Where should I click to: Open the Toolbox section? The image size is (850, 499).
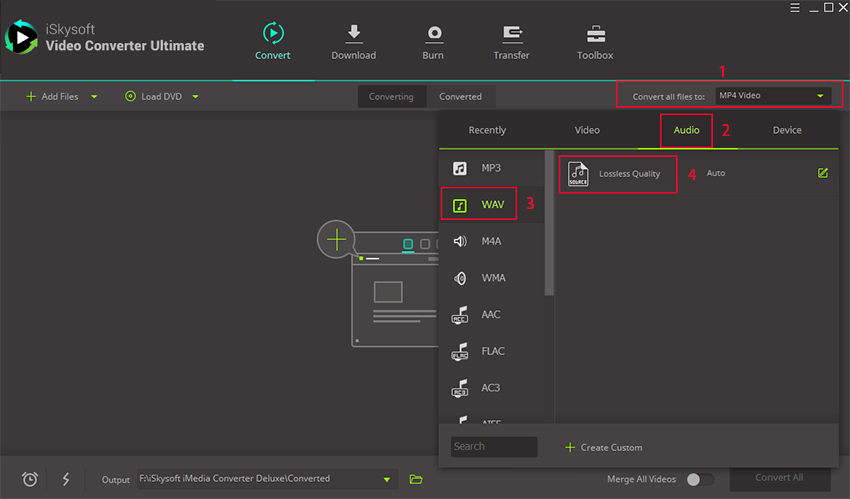pos(595,34)
